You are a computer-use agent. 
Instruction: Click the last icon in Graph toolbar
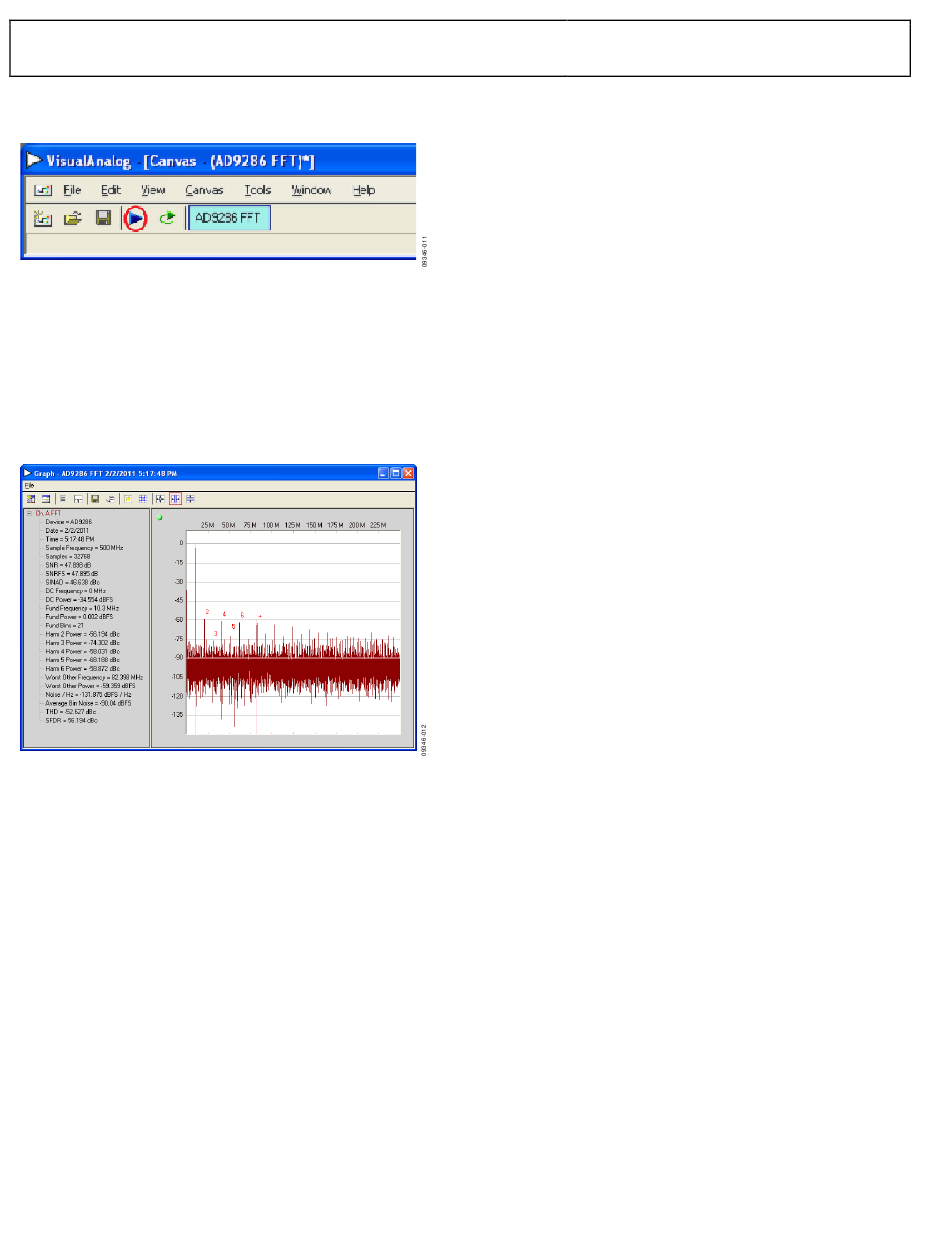190,498
